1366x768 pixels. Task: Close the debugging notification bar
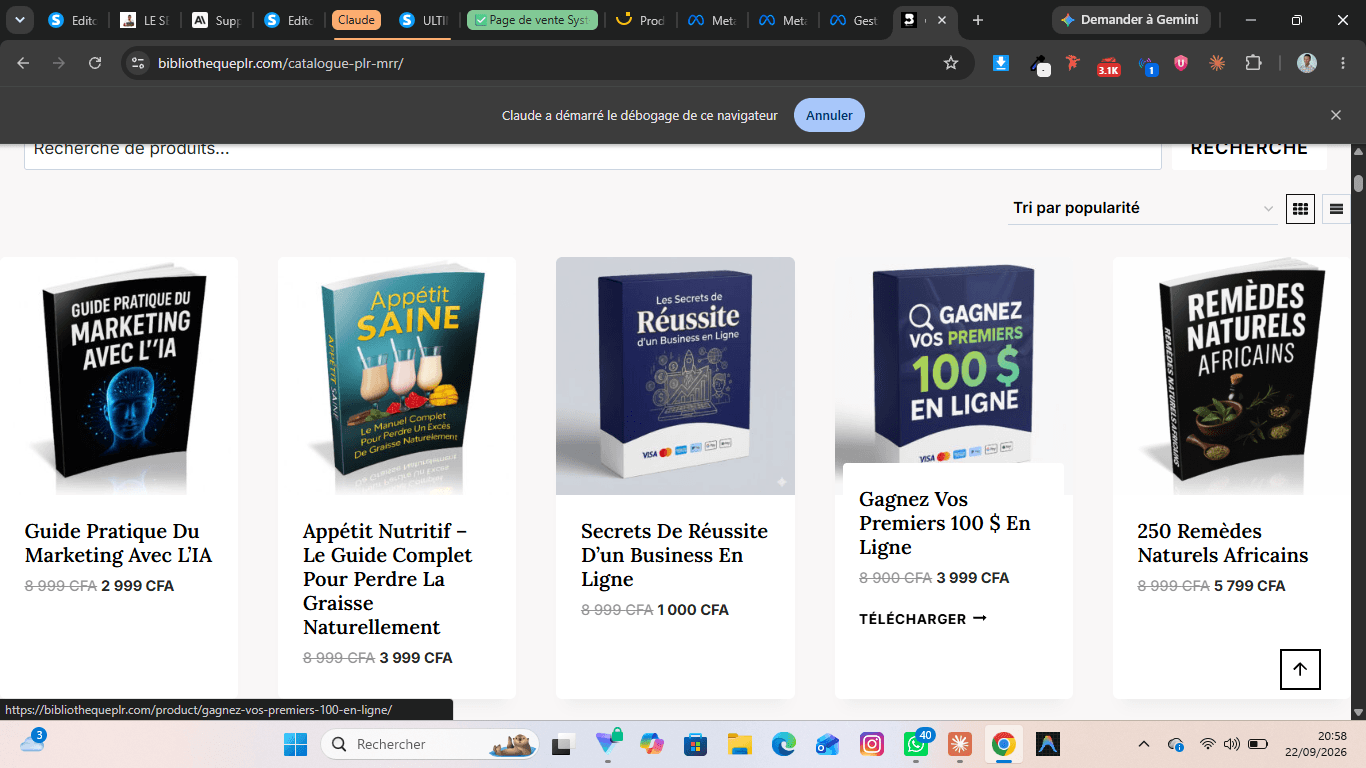(x=1336, y=115)
